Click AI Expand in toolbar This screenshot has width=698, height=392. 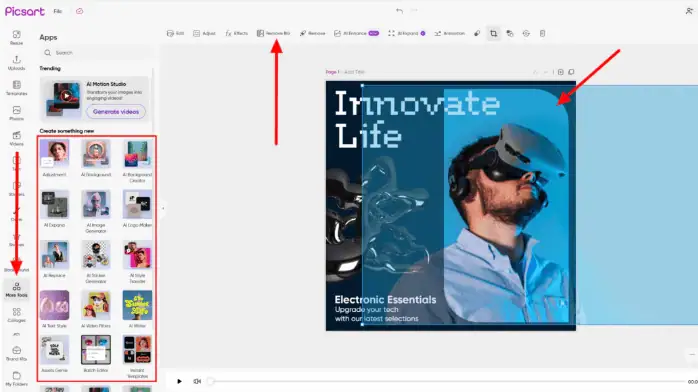click(407, 33)
